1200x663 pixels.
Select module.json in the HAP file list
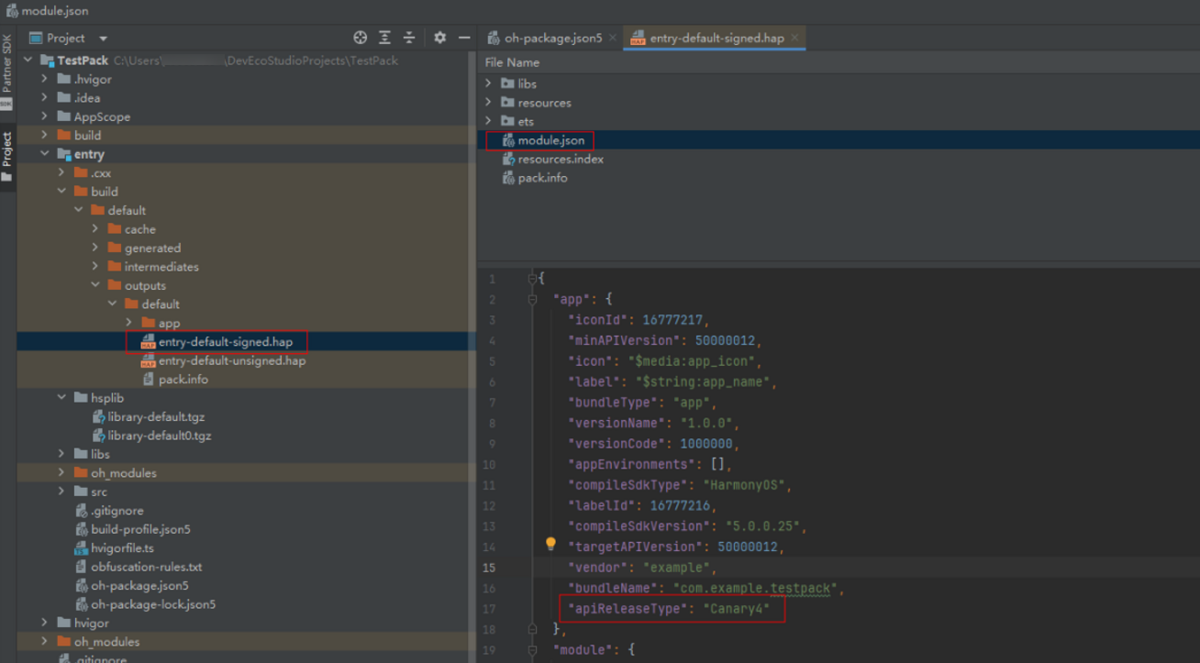click(550, 141)
